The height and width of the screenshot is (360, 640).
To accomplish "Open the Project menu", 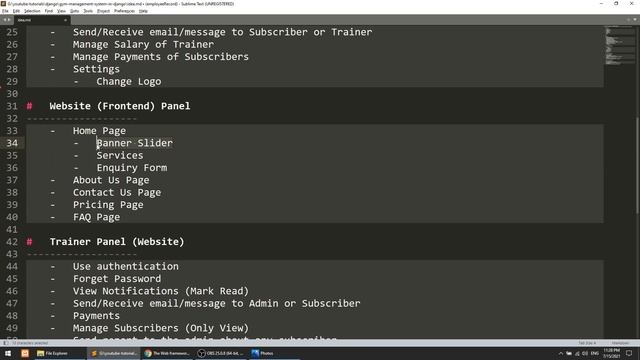I will pos(103,11).
